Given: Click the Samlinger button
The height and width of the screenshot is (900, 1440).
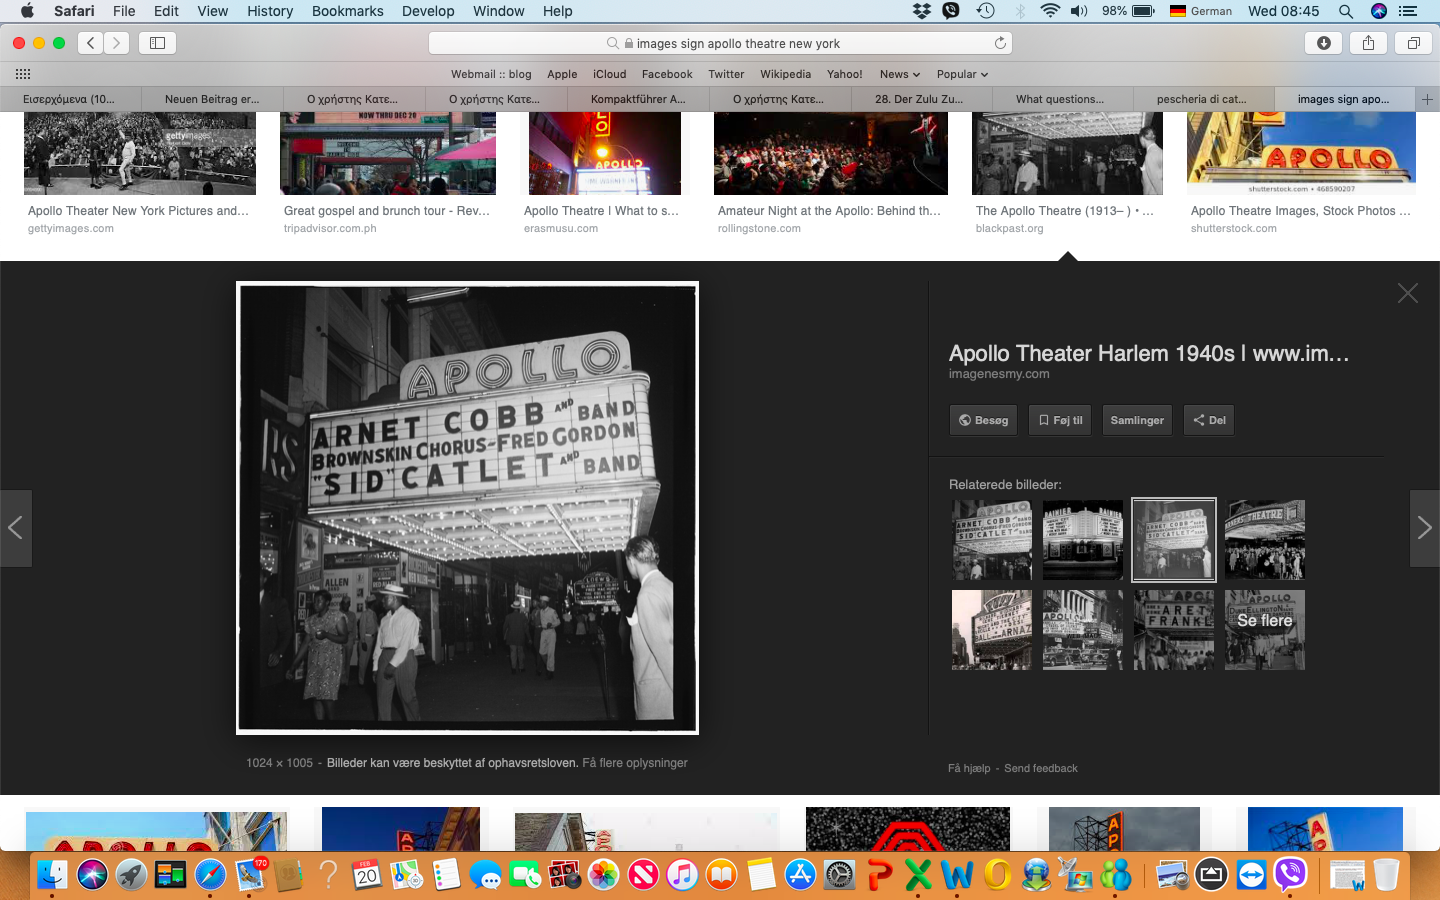Looking at the screenshot, I should coord(1137,420).
